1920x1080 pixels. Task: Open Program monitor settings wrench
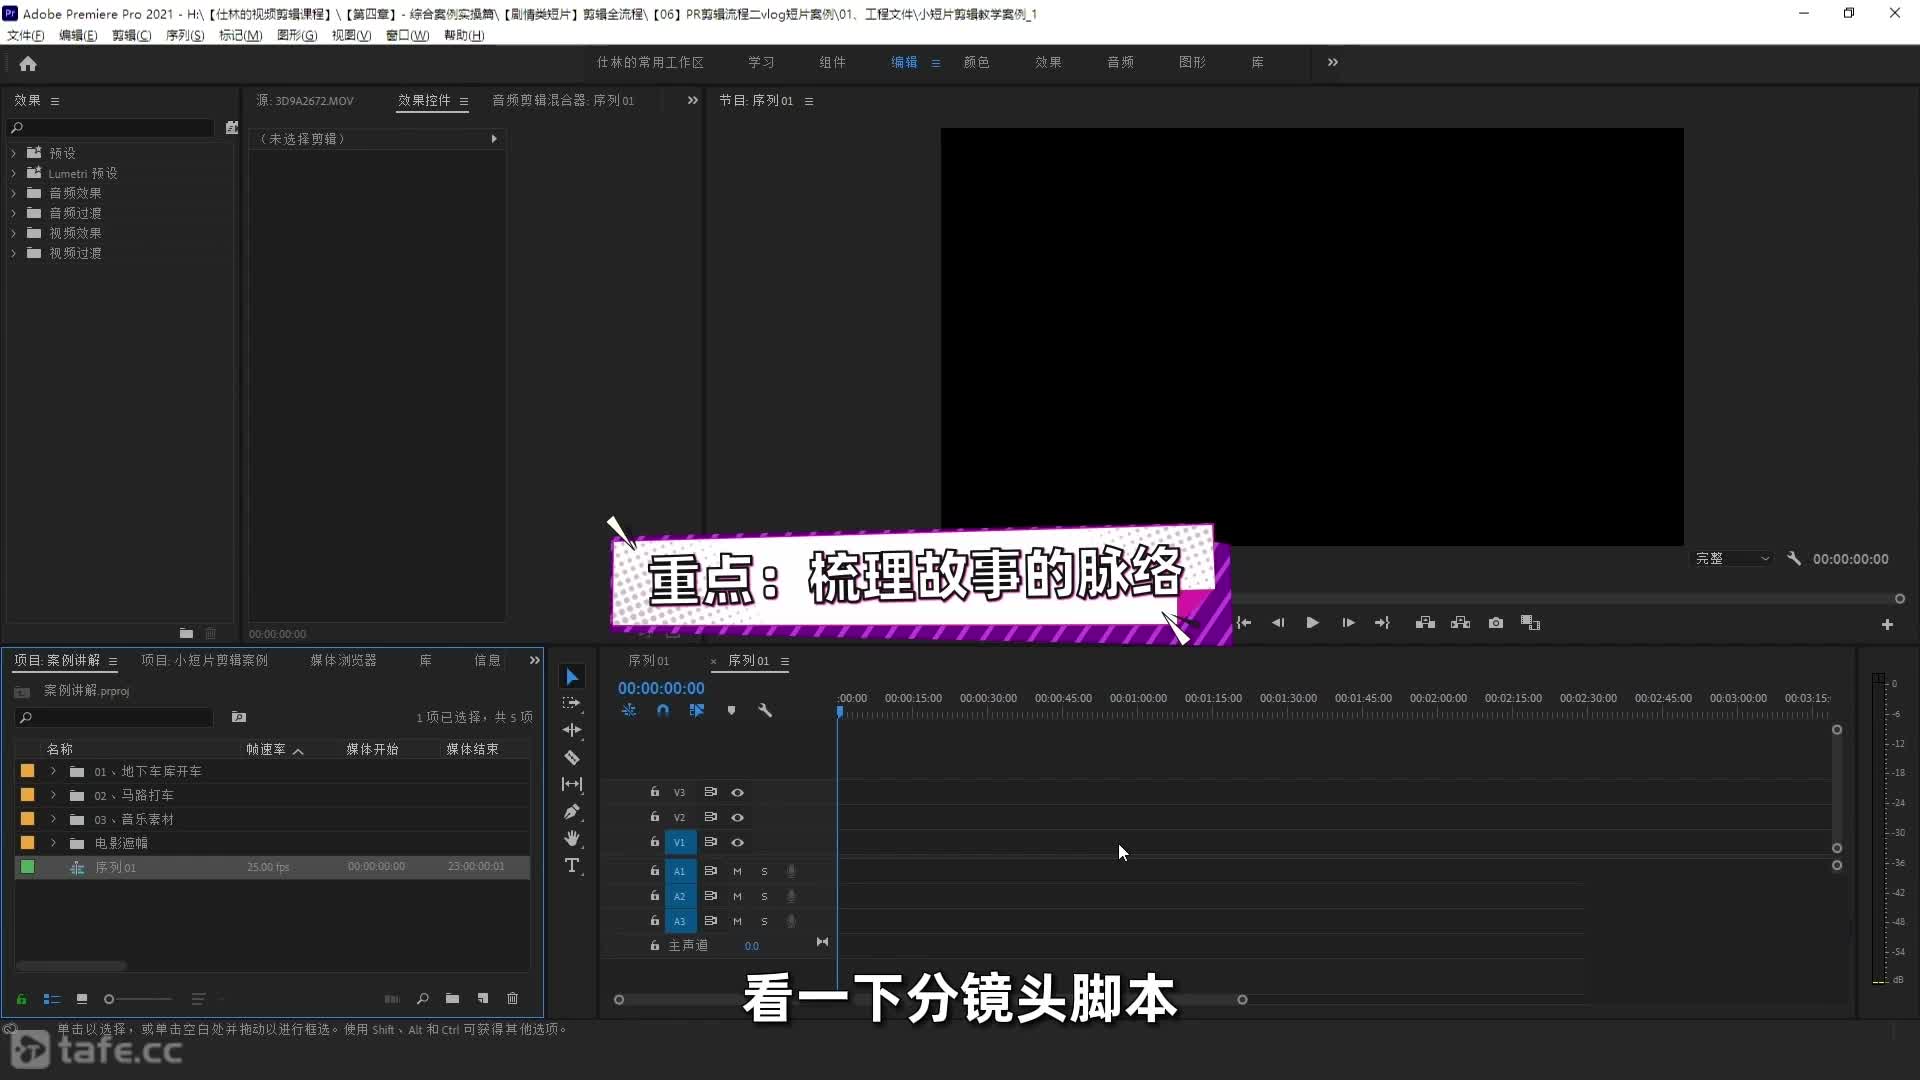[x=1794, y=559]
